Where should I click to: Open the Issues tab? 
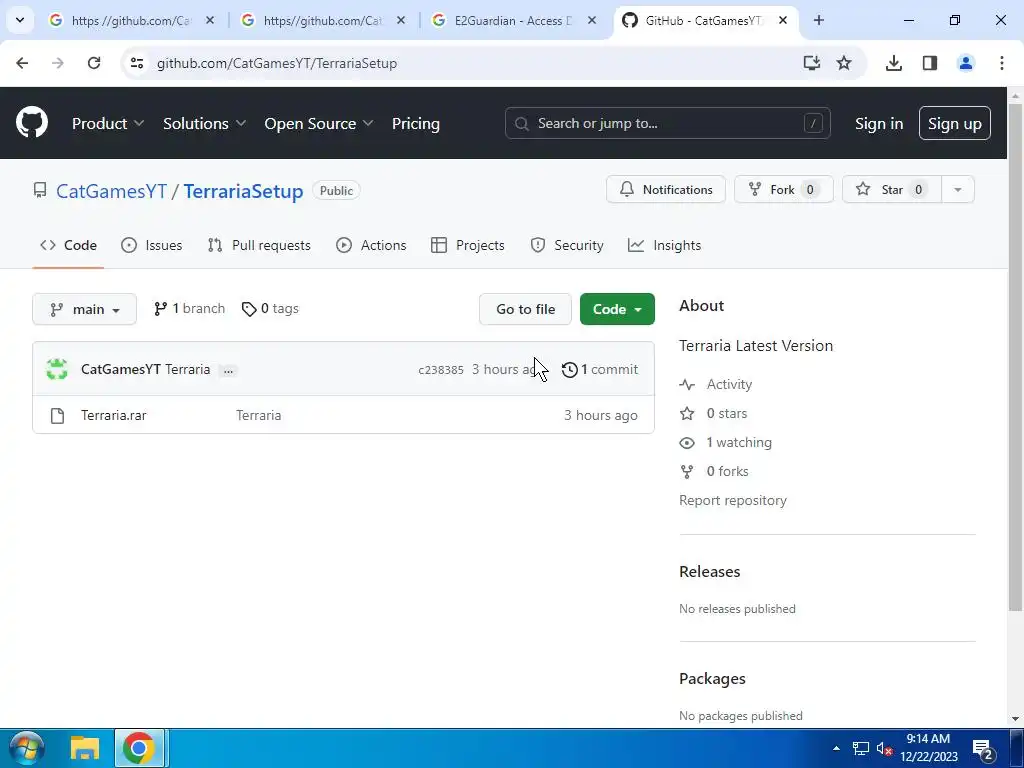pos(152,246)
